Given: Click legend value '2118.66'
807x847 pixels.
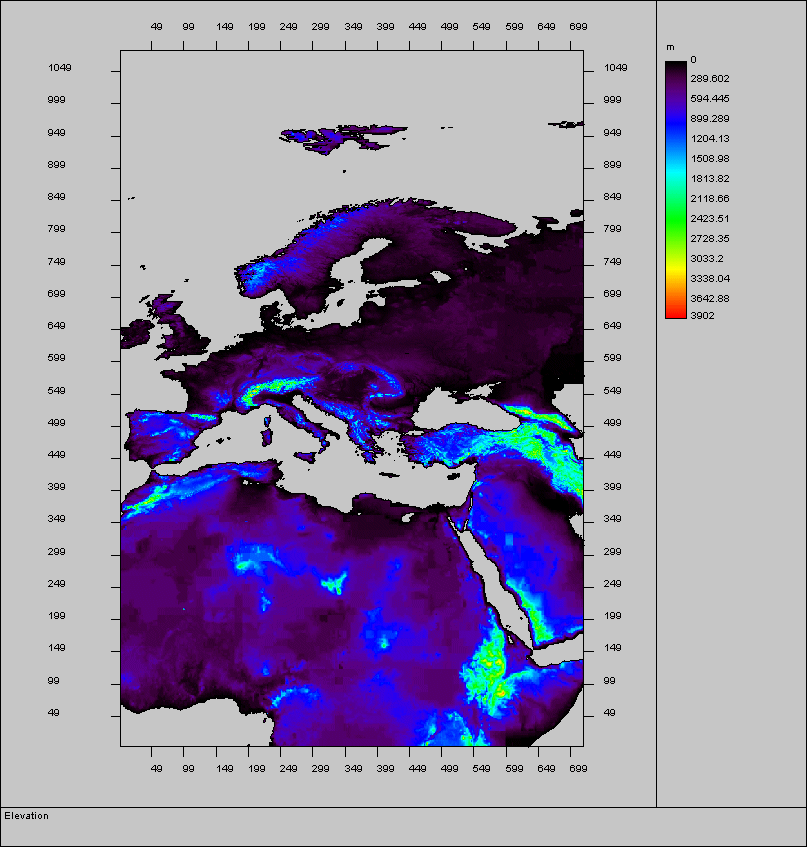Looking at the screenshot, I should click(x=710, y=199).
